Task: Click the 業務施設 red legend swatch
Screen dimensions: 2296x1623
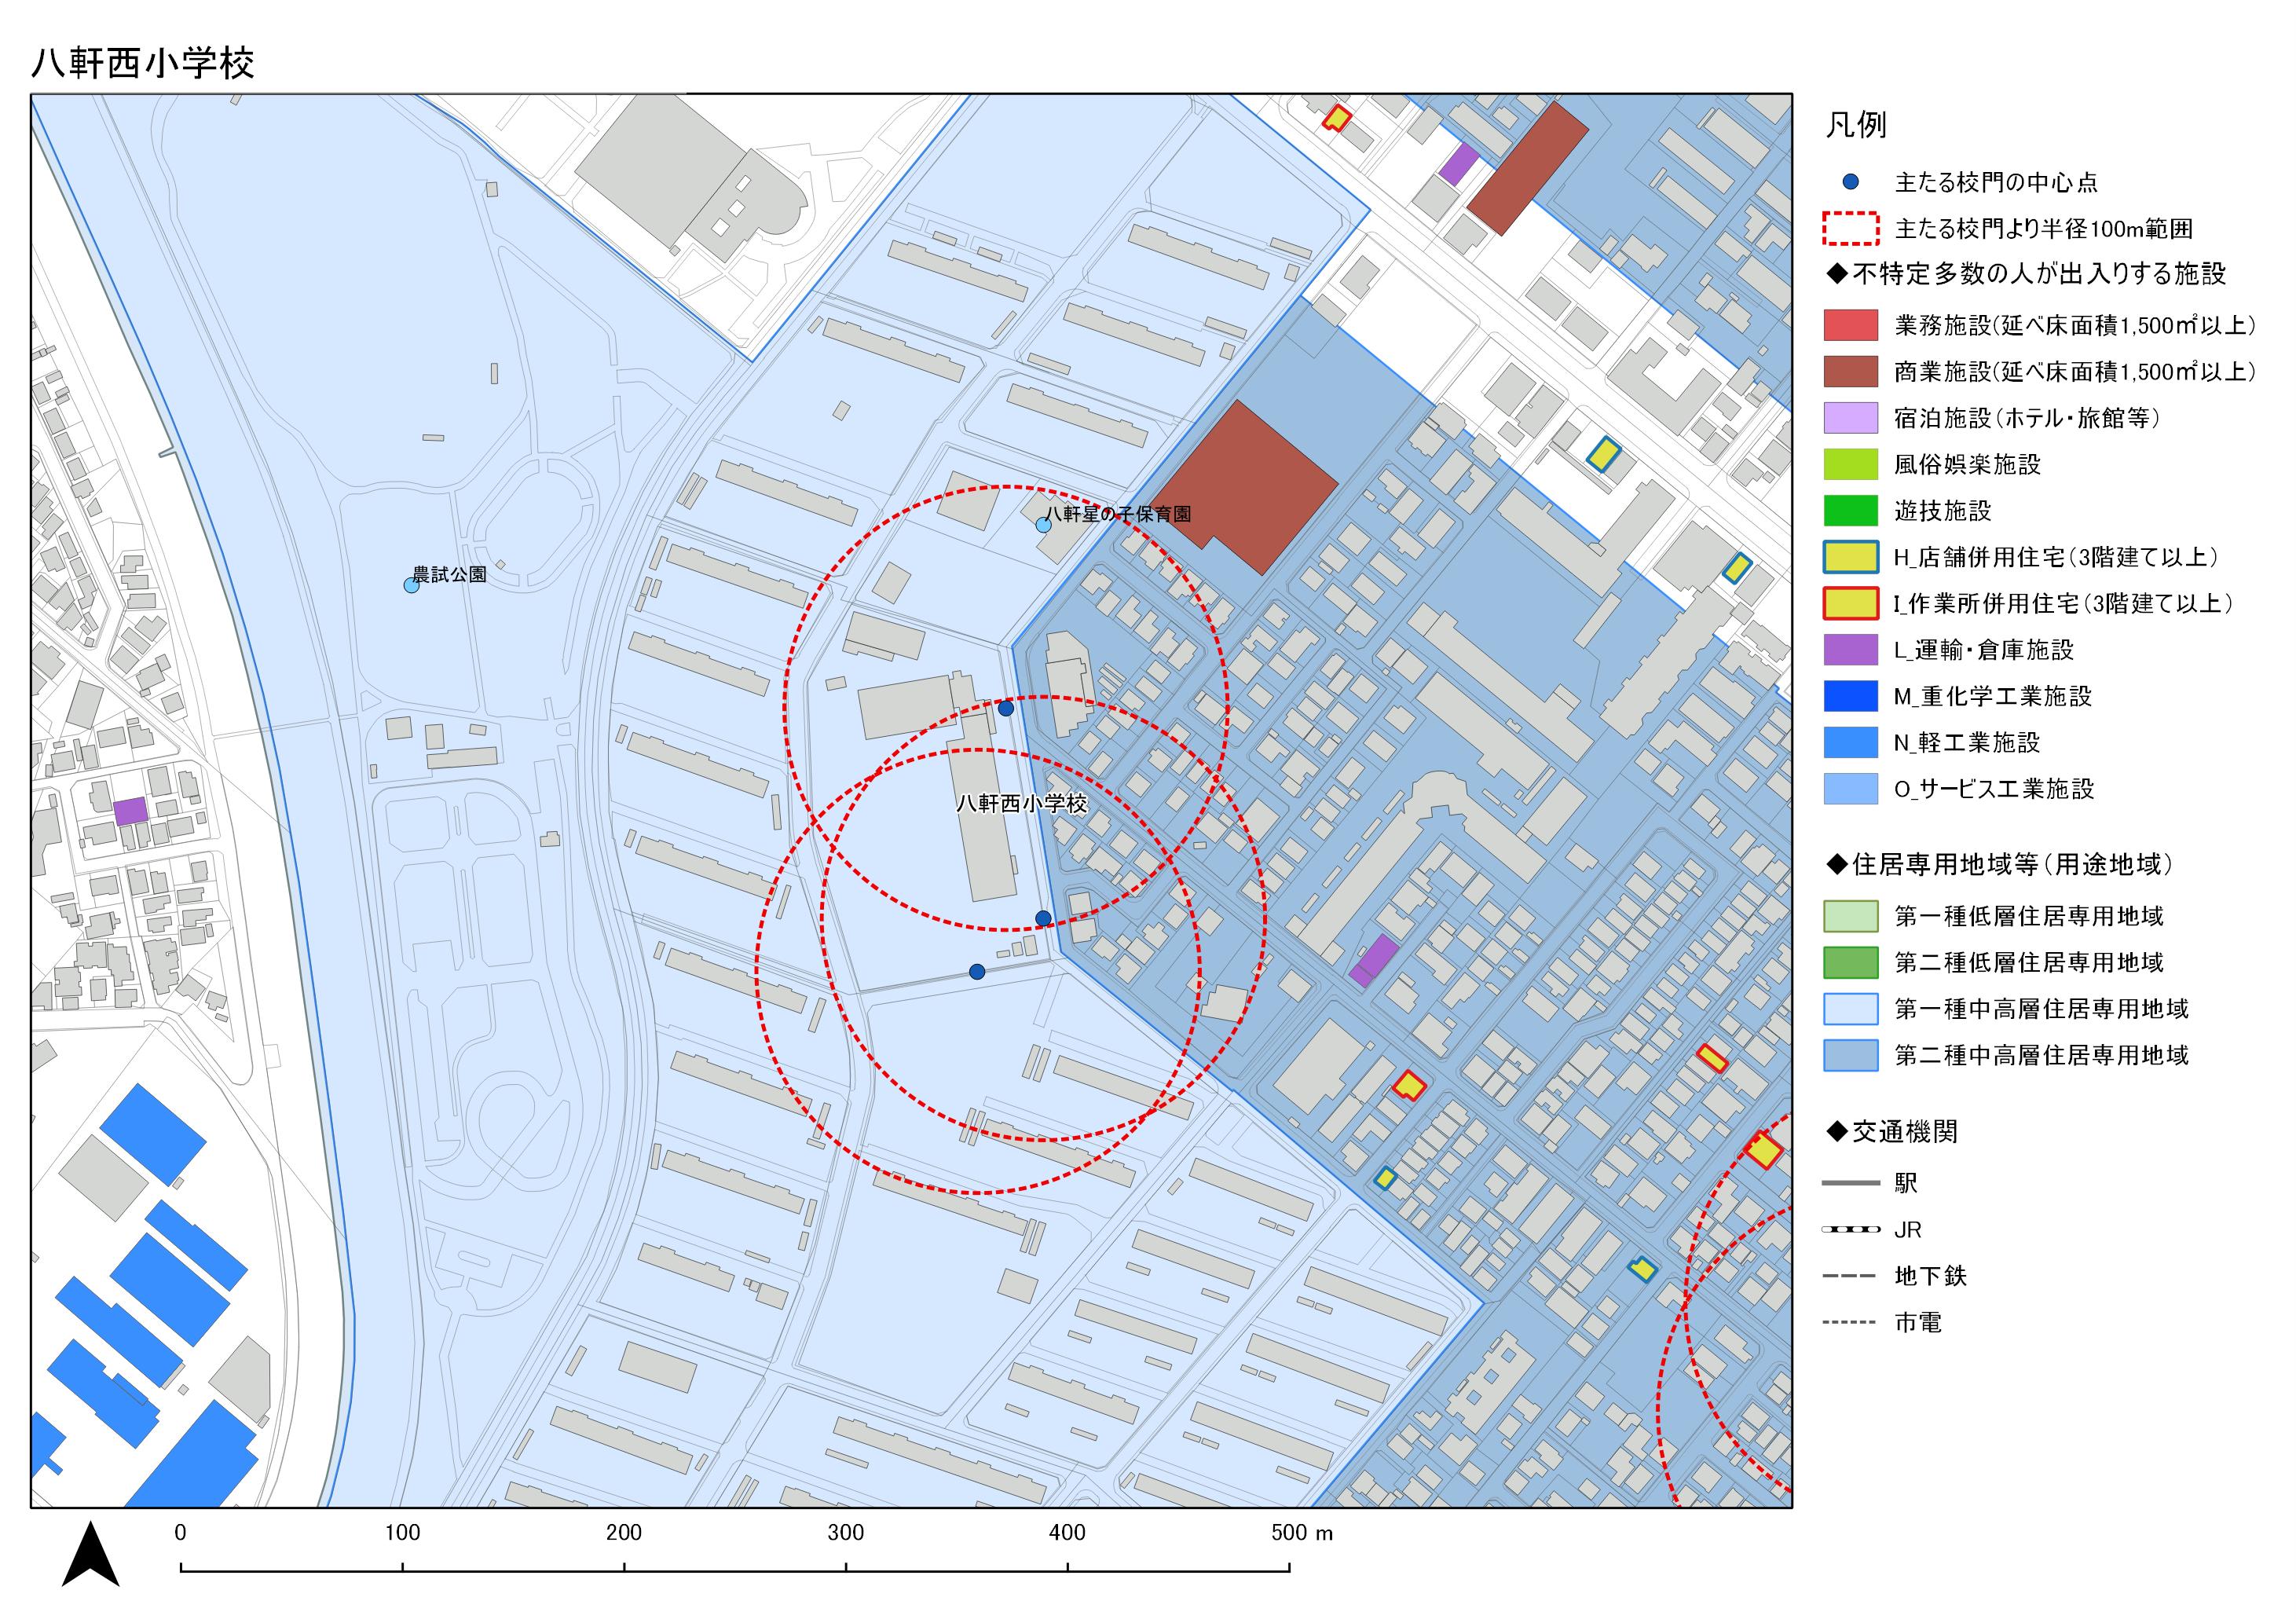Action: [1850, 325]
